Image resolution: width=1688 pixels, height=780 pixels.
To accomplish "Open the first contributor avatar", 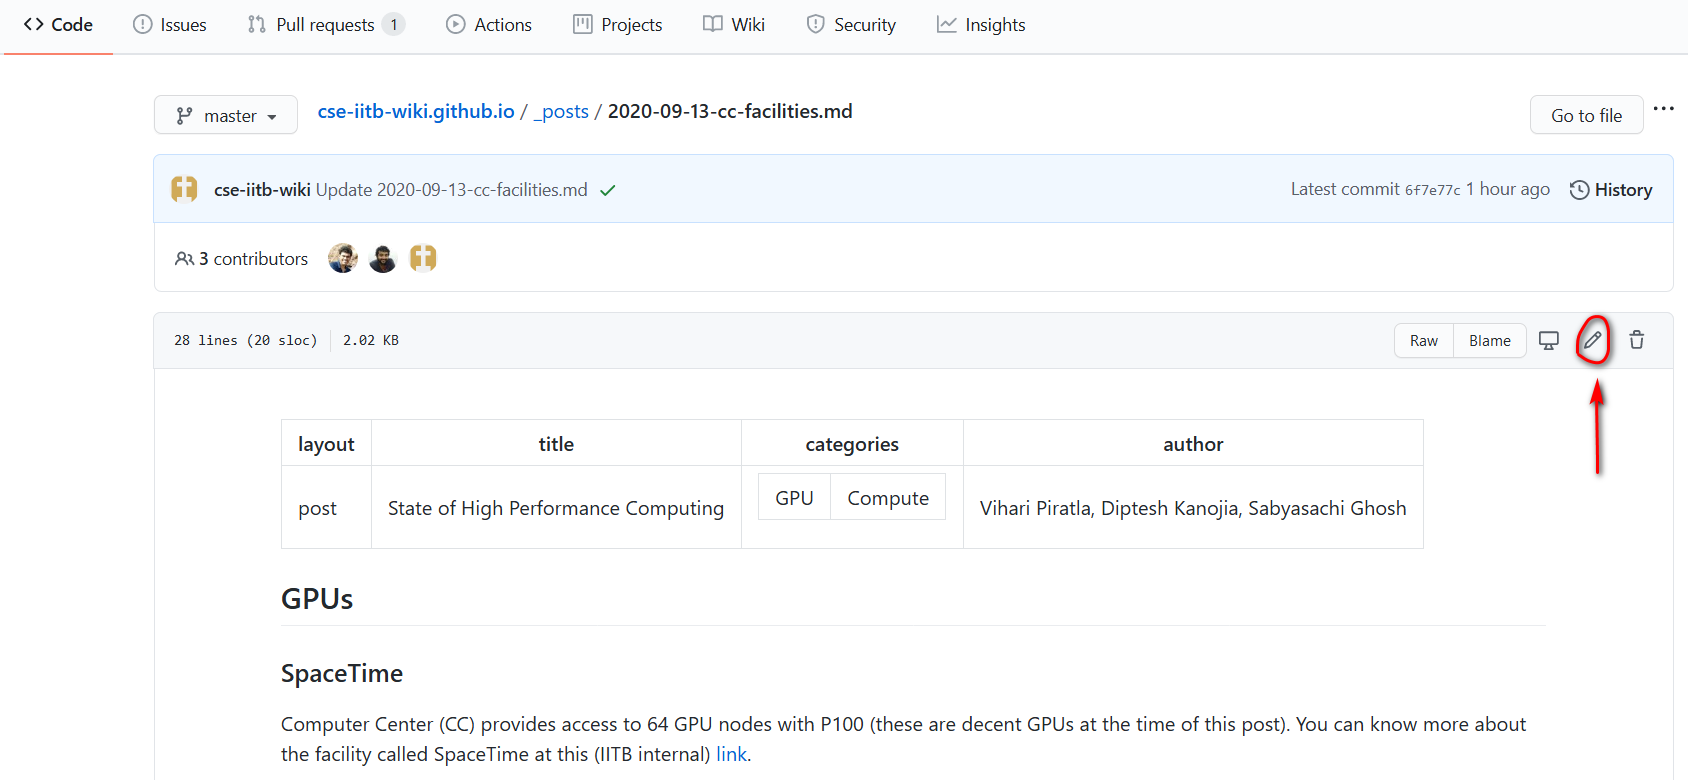I will point(343,258).
